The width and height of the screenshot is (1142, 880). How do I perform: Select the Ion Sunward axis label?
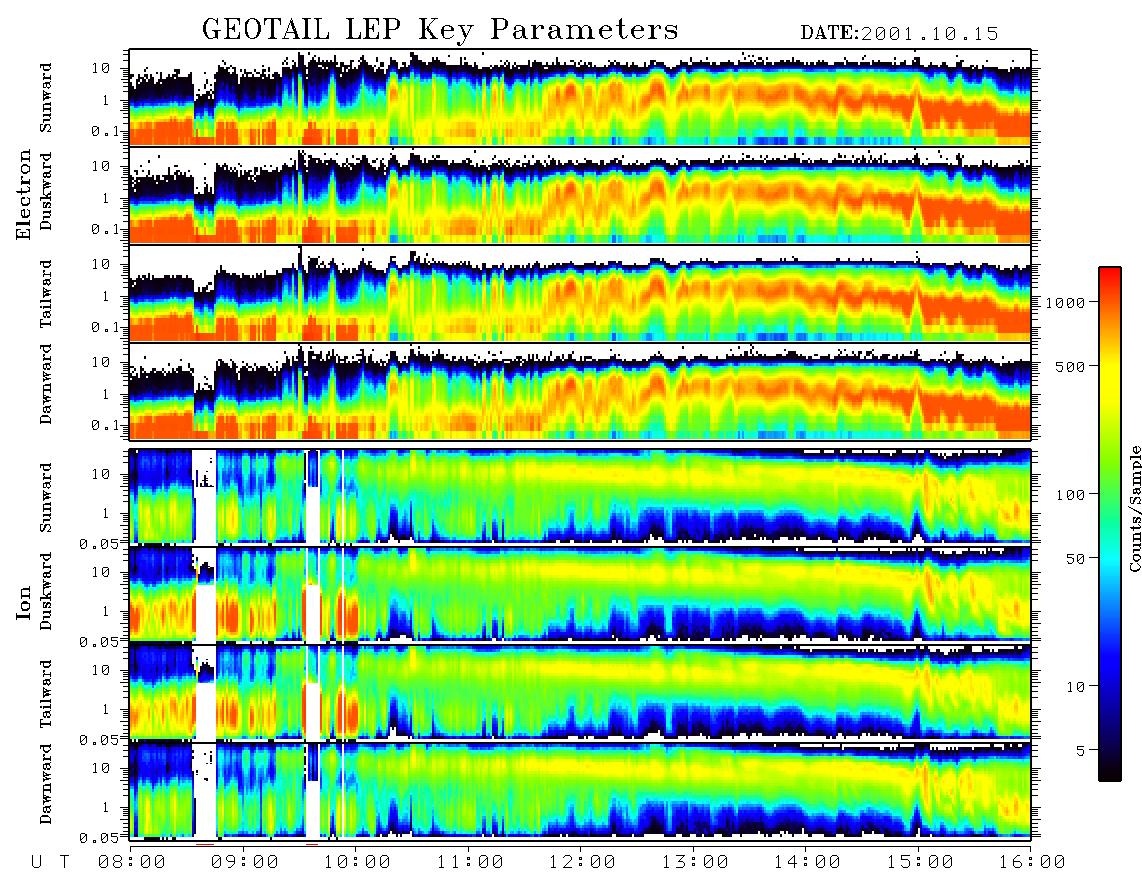pyautogui.click(x=46, y=497)
